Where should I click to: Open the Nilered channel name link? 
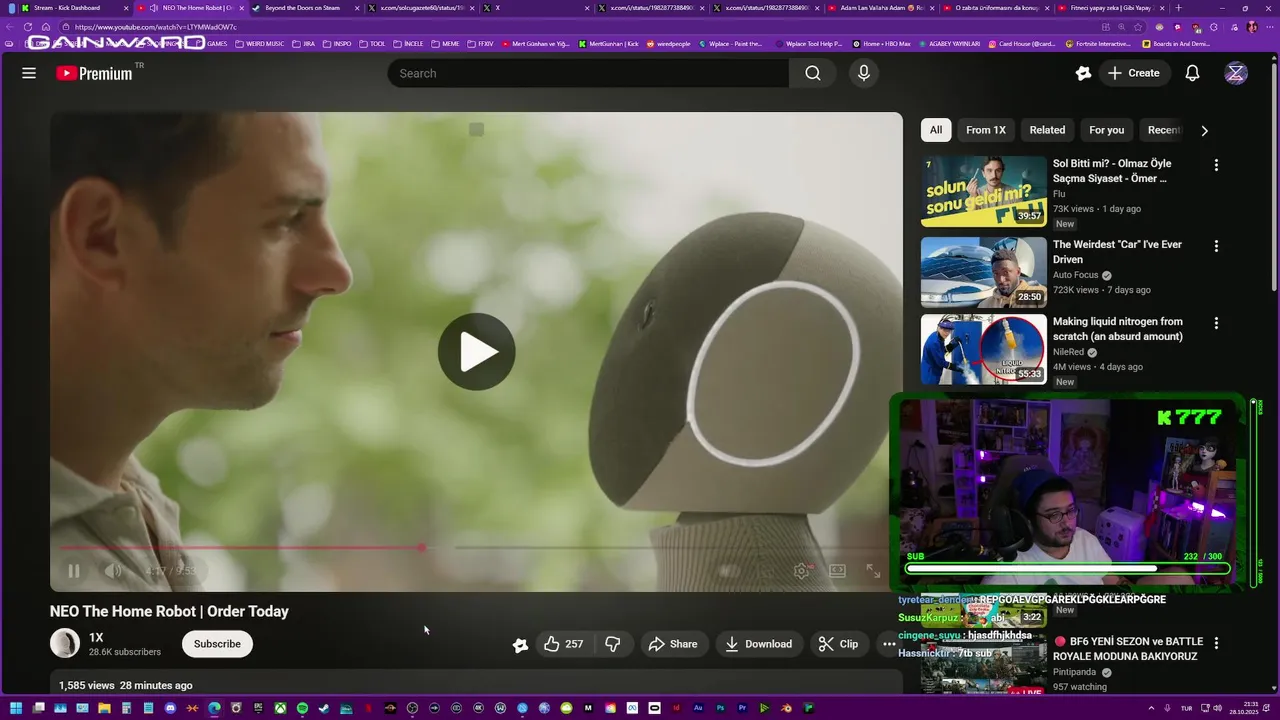click(x=1068, y=352)
